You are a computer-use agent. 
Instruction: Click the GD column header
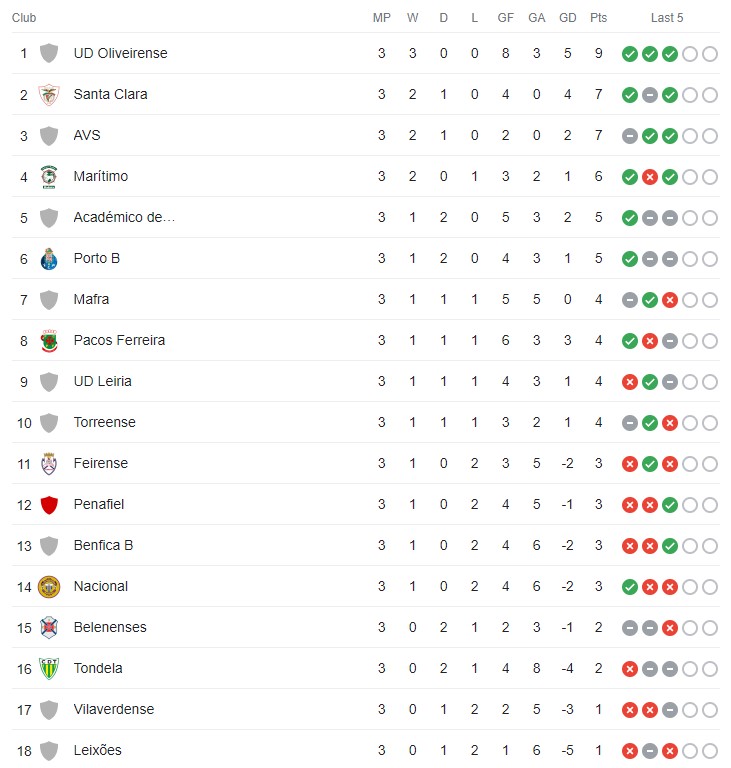(x=567, y=18)
